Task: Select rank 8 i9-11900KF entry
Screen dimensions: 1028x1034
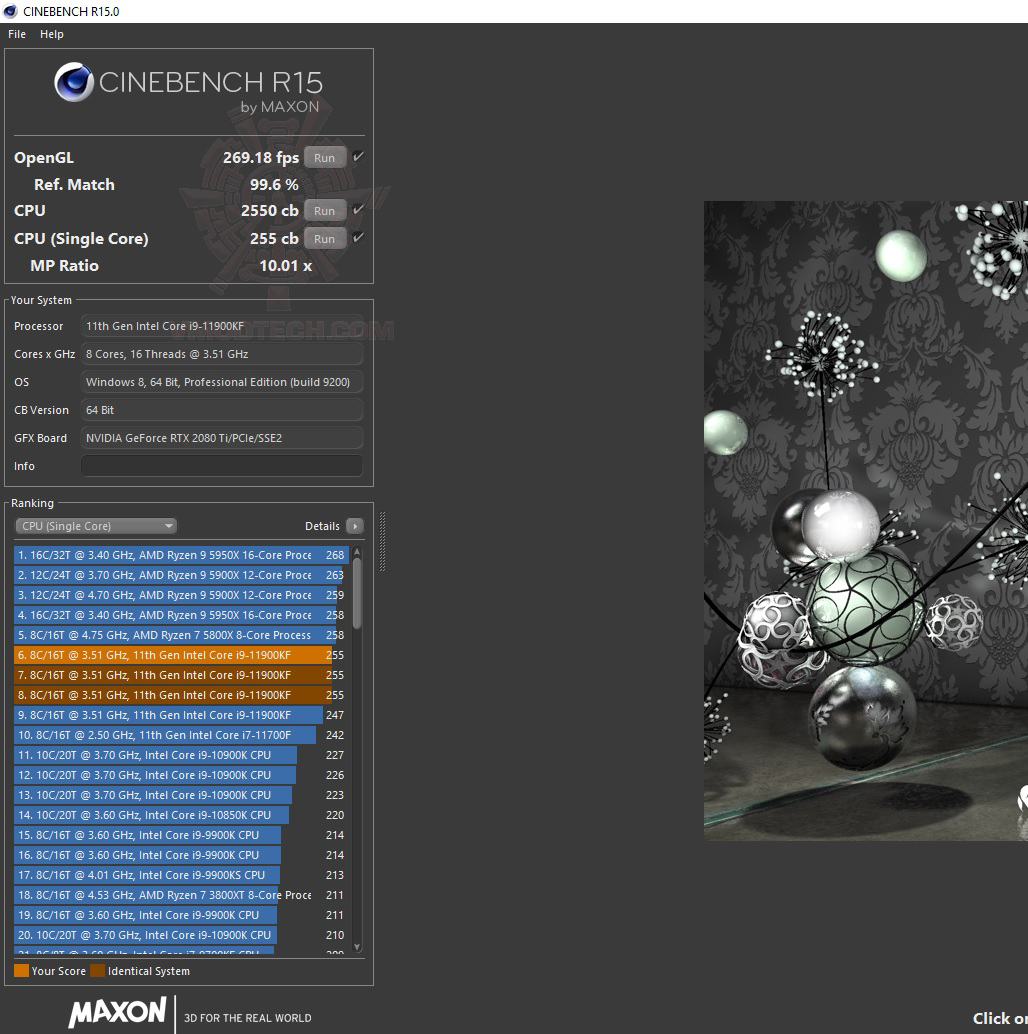Action: pos(181,695)
